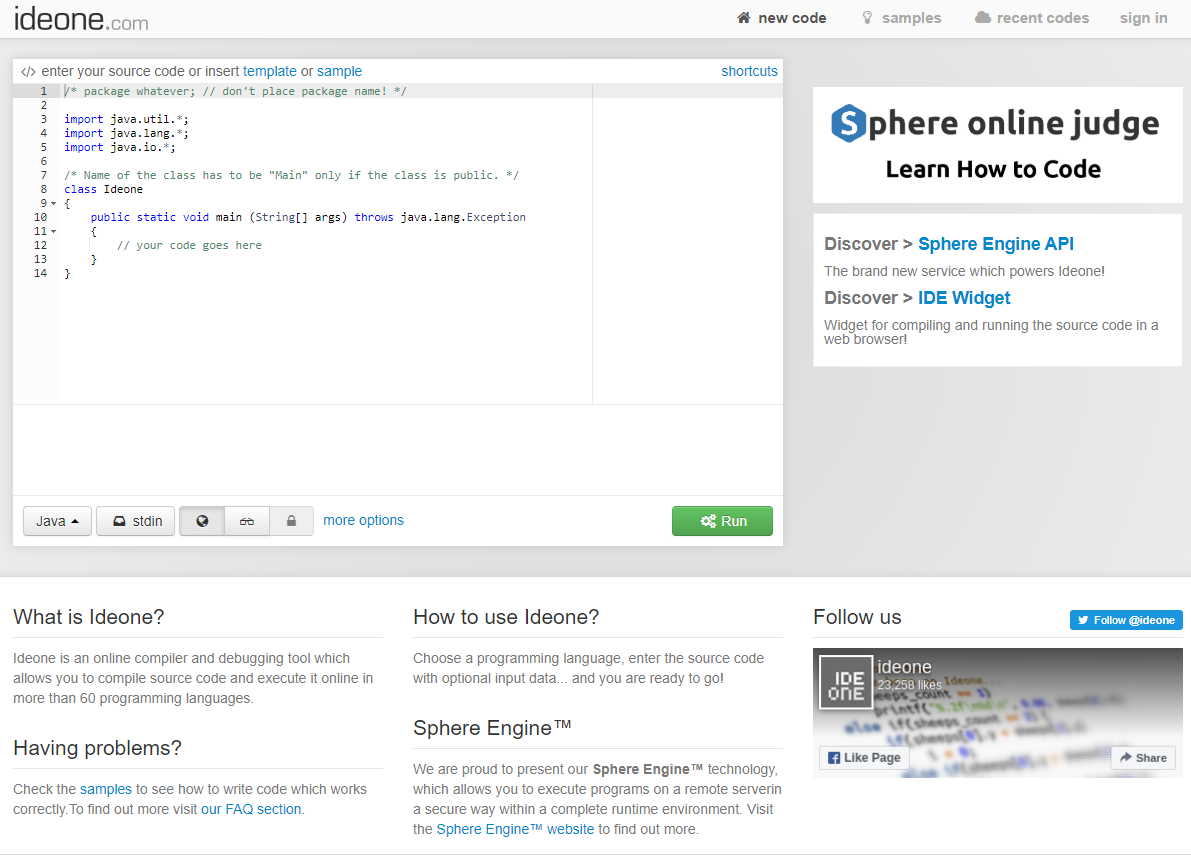Select the secret visibility glasses icon
This screenshot has width=1191, height=855.
click(247, 521)
